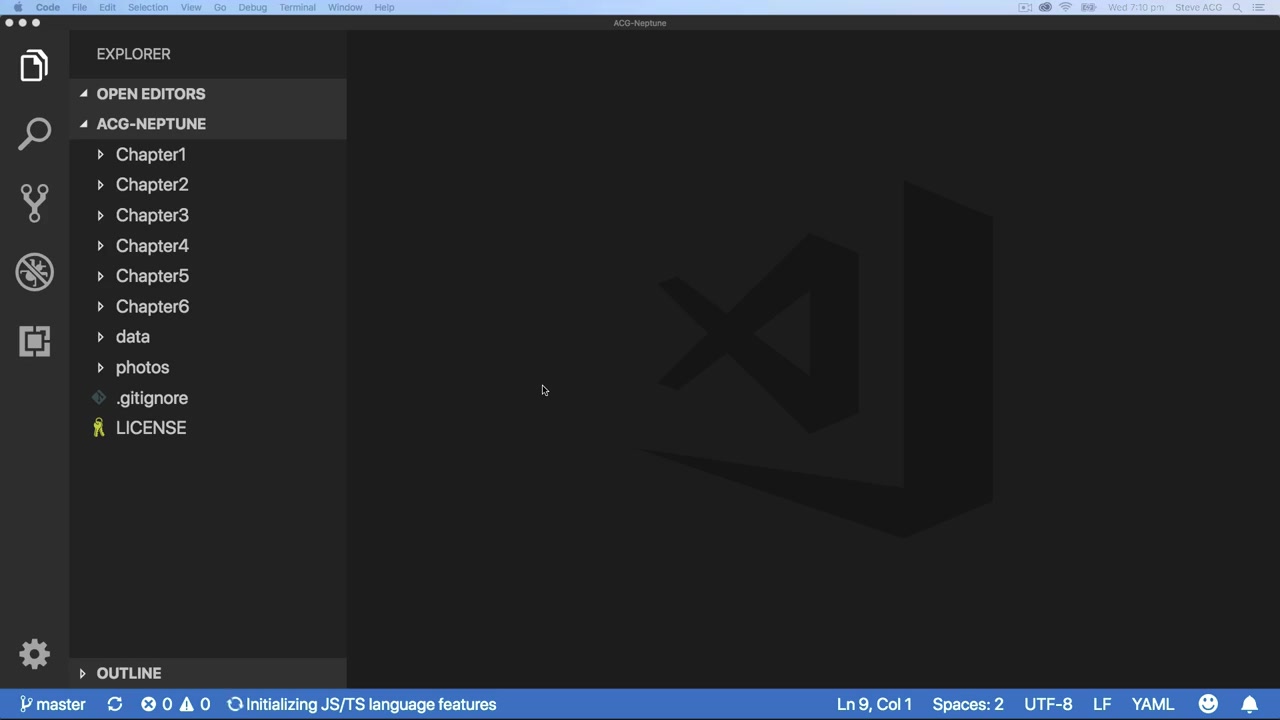Select the .gitignore file name
Screen dimensions: 1280x720
(152, 398)
